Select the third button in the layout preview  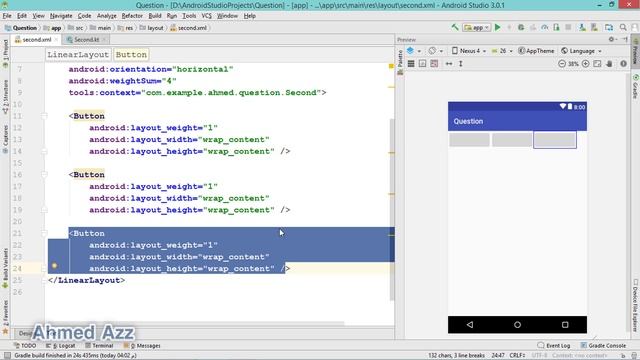pos(555,140)
